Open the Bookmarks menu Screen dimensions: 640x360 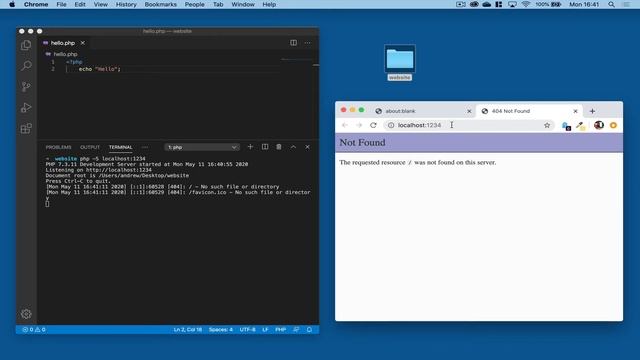160,4
